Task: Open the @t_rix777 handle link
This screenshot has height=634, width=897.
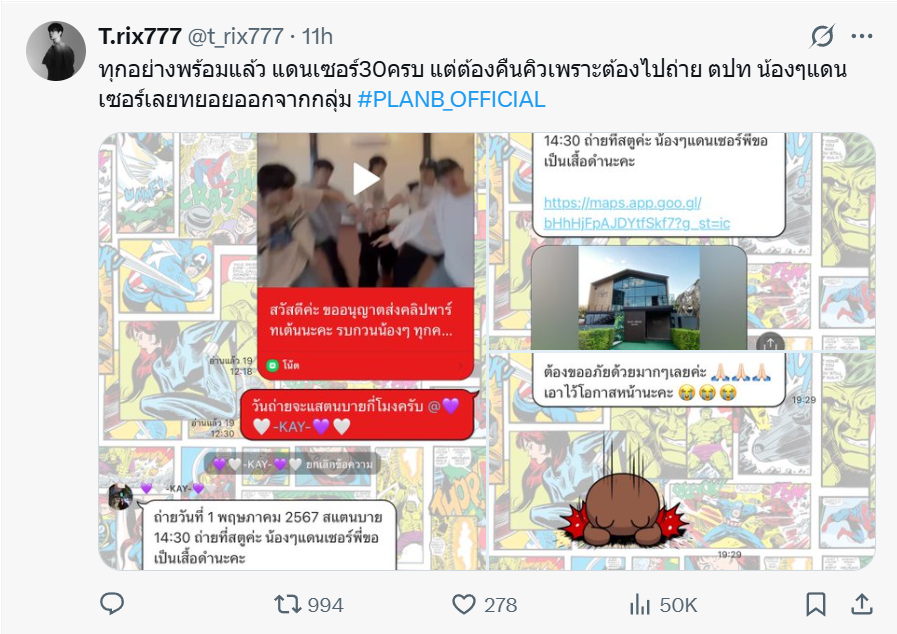Action: click(235, 36)
